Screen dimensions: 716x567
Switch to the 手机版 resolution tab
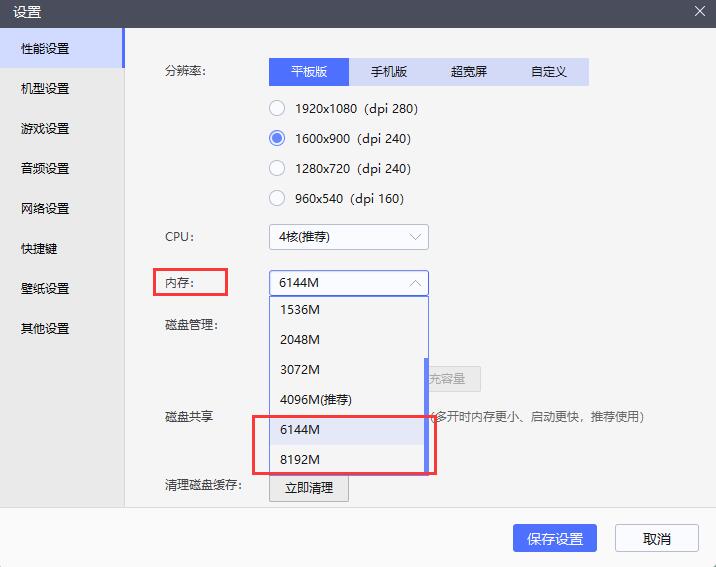[389, 72]
